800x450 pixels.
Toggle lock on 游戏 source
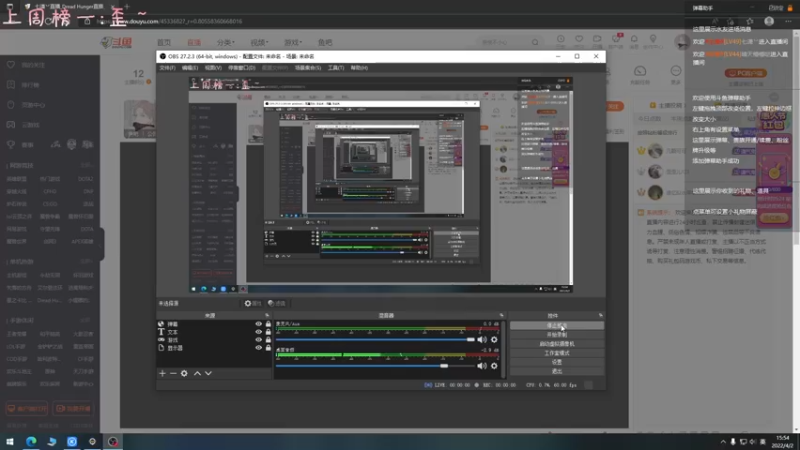coord(268,340)
